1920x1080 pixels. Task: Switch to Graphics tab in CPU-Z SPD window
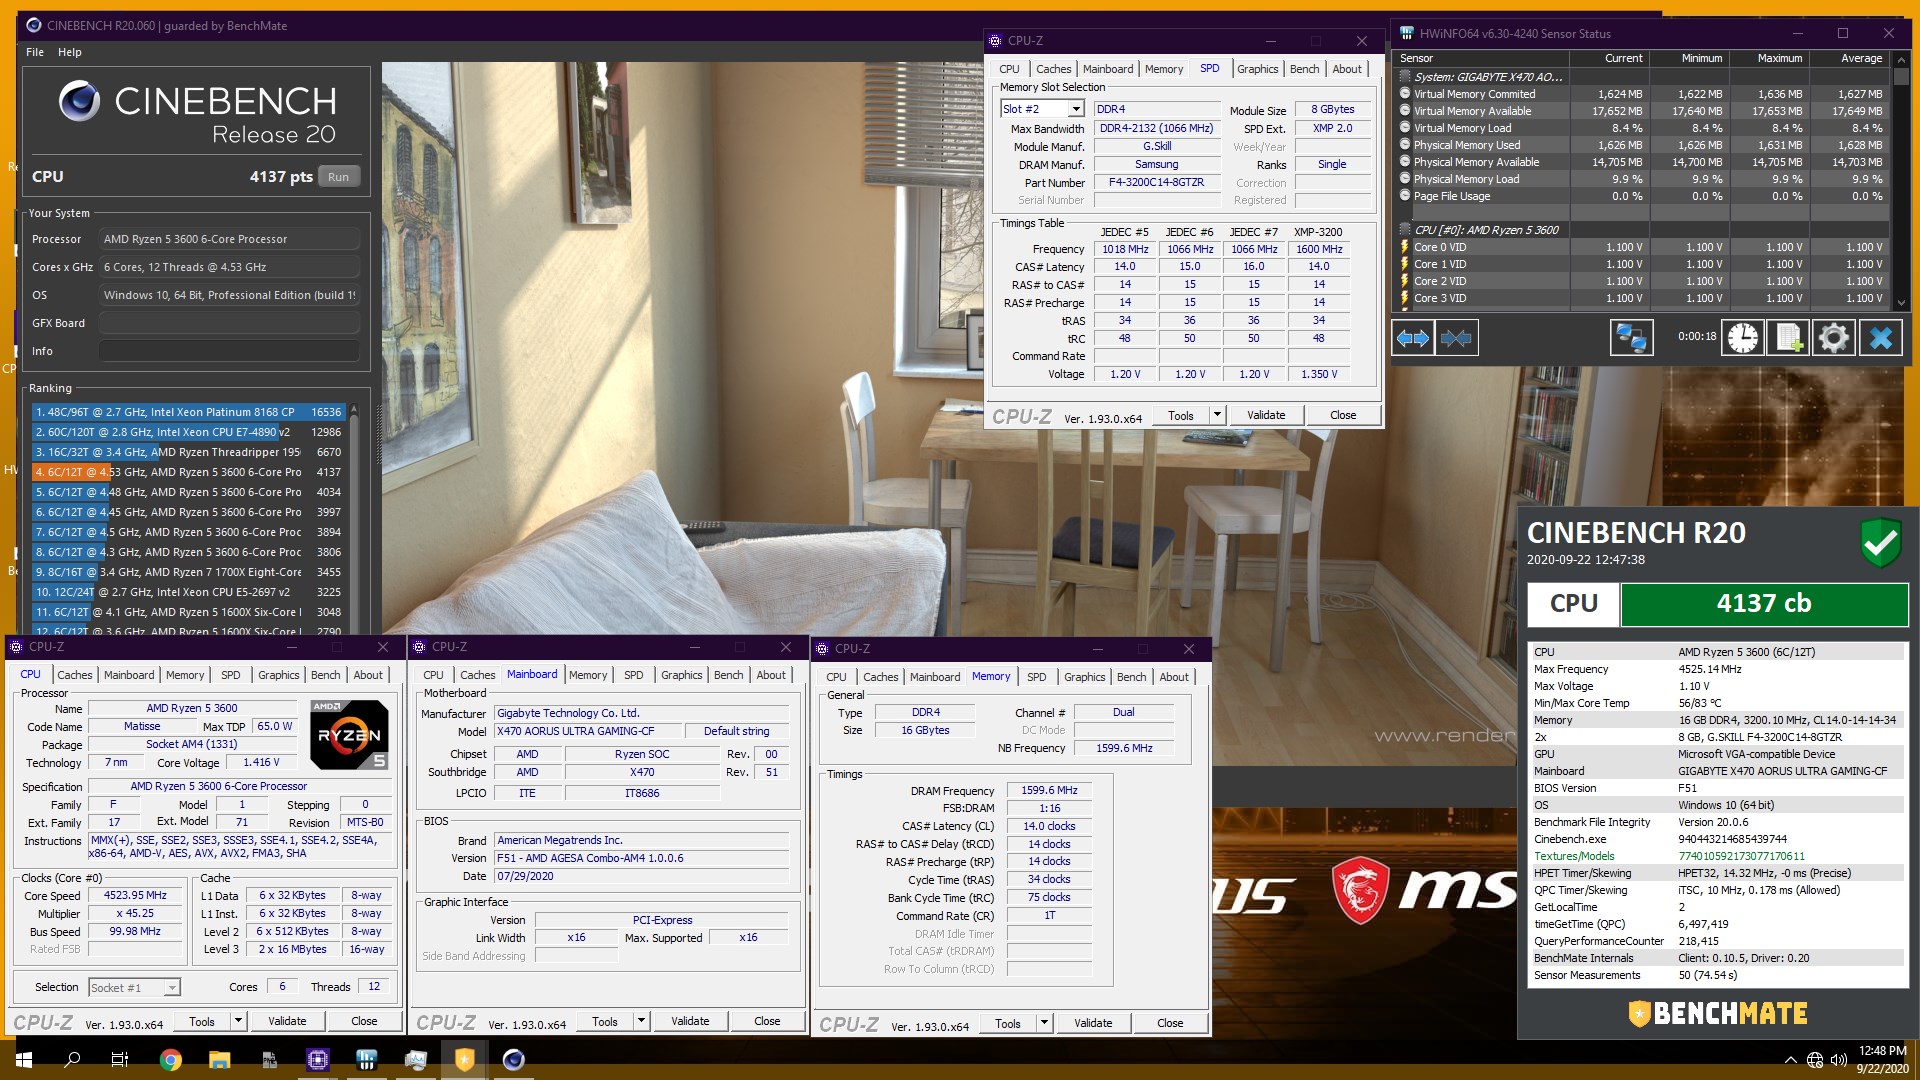1257,69
